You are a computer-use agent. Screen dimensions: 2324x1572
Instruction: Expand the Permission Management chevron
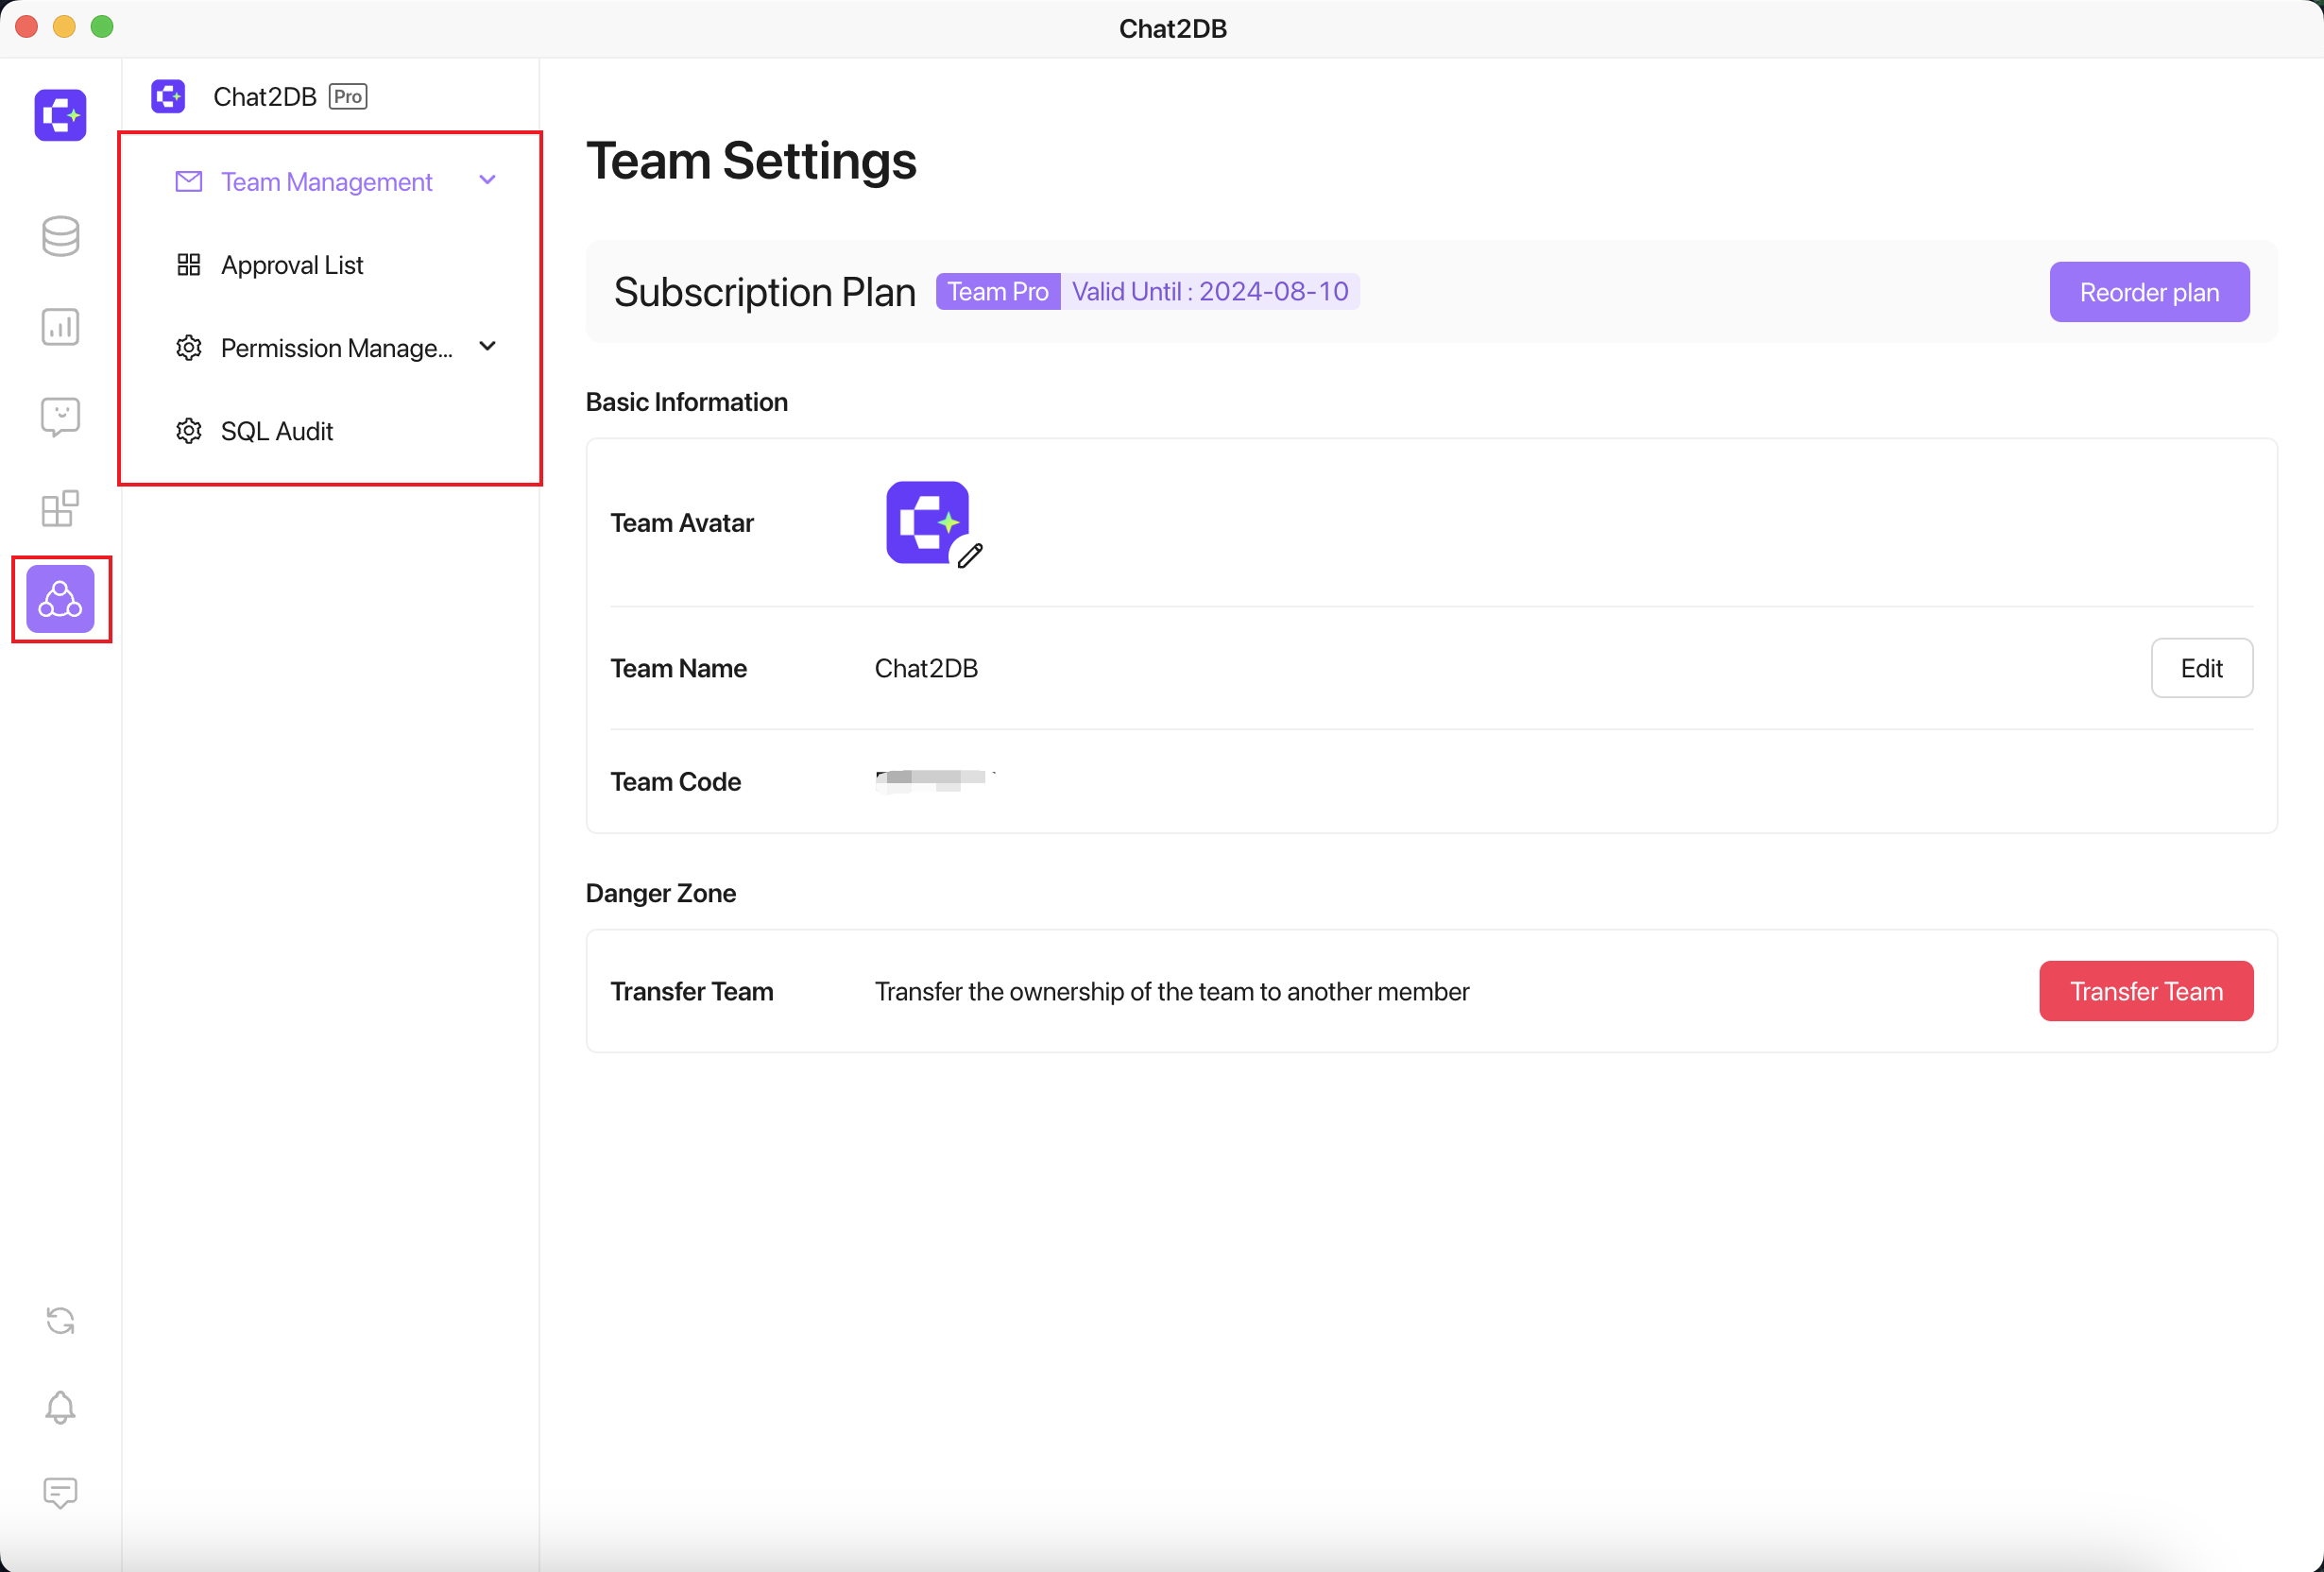coord(488,346)
